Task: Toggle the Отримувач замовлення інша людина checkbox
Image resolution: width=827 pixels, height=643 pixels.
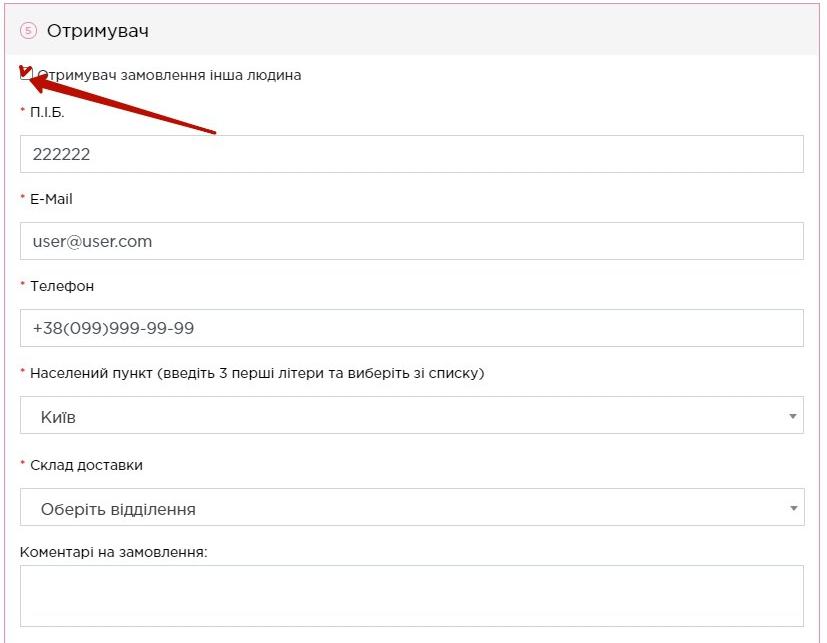Action: (27, 74)
